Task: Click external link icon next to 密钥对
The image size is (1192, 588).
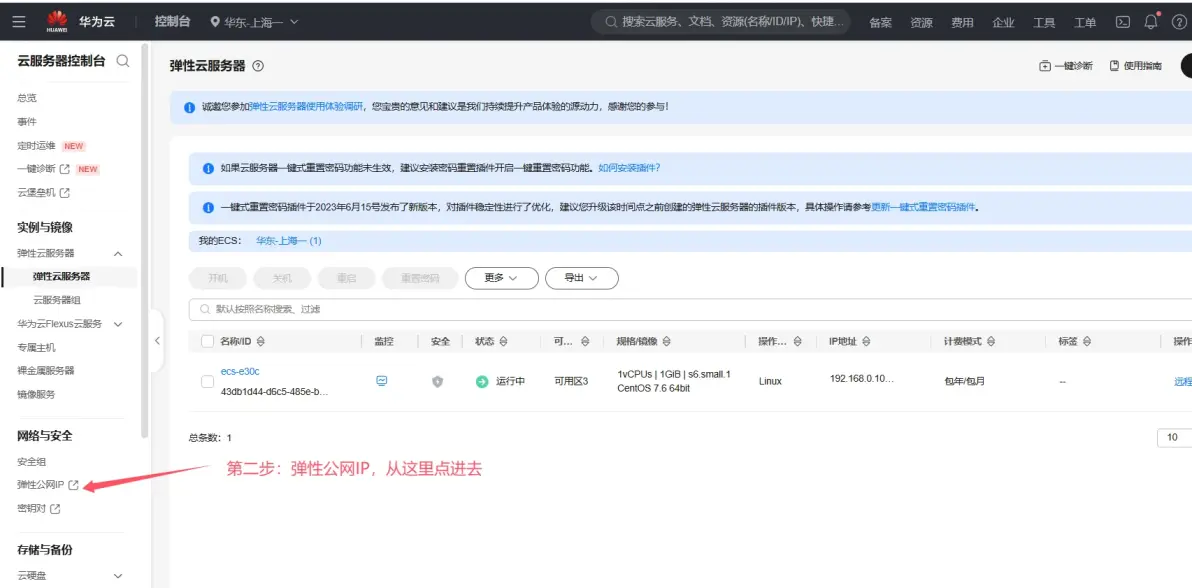Action: [55, 509]
